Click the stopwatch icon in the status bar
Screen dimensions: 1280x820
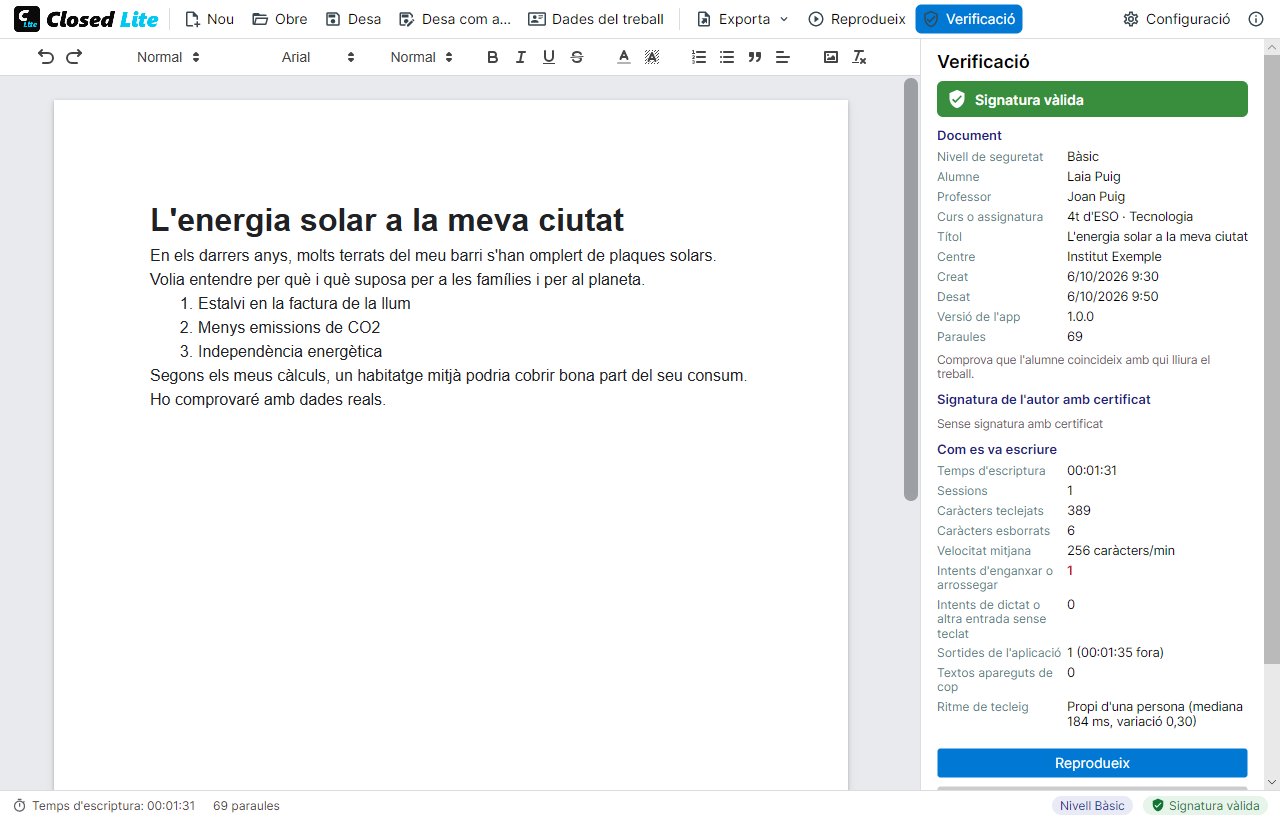pyautogui.click(x=19, y=806)
